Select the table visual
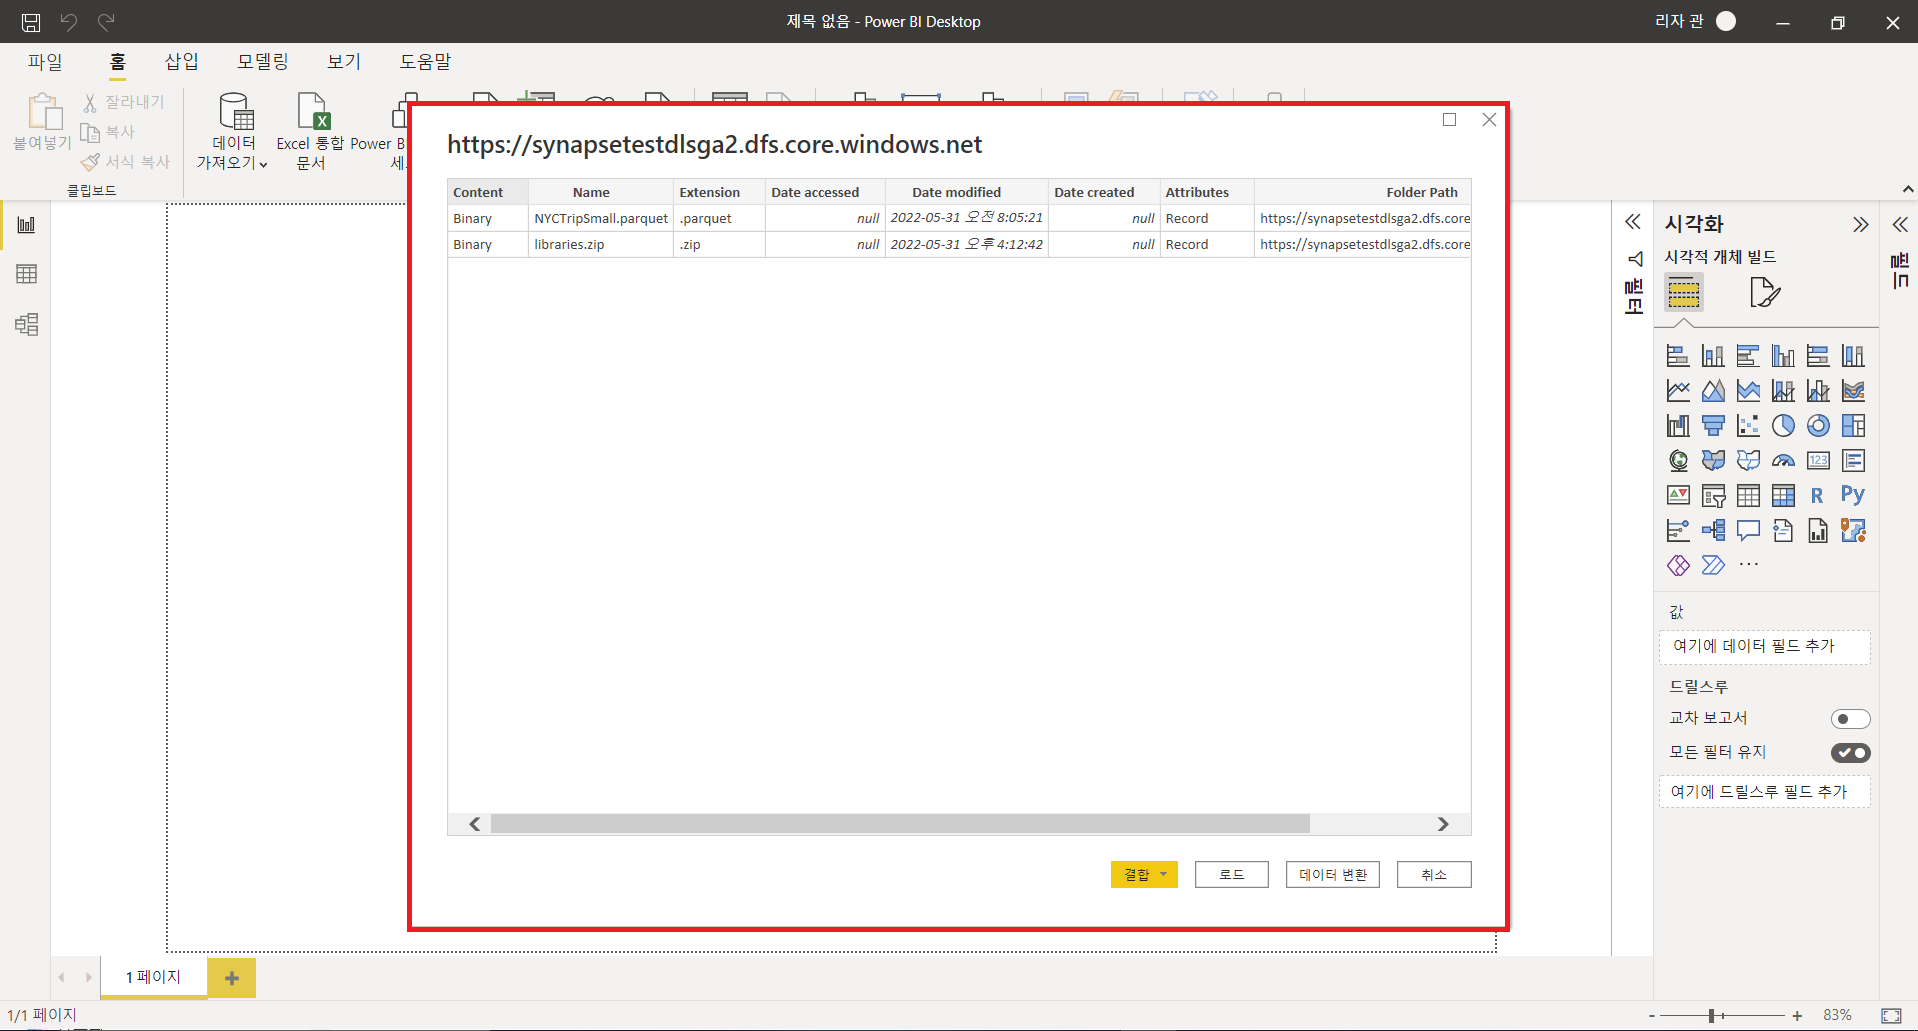This screenshot has height=1031, width=1918. pyautogui.click(x=1748, y=496)
